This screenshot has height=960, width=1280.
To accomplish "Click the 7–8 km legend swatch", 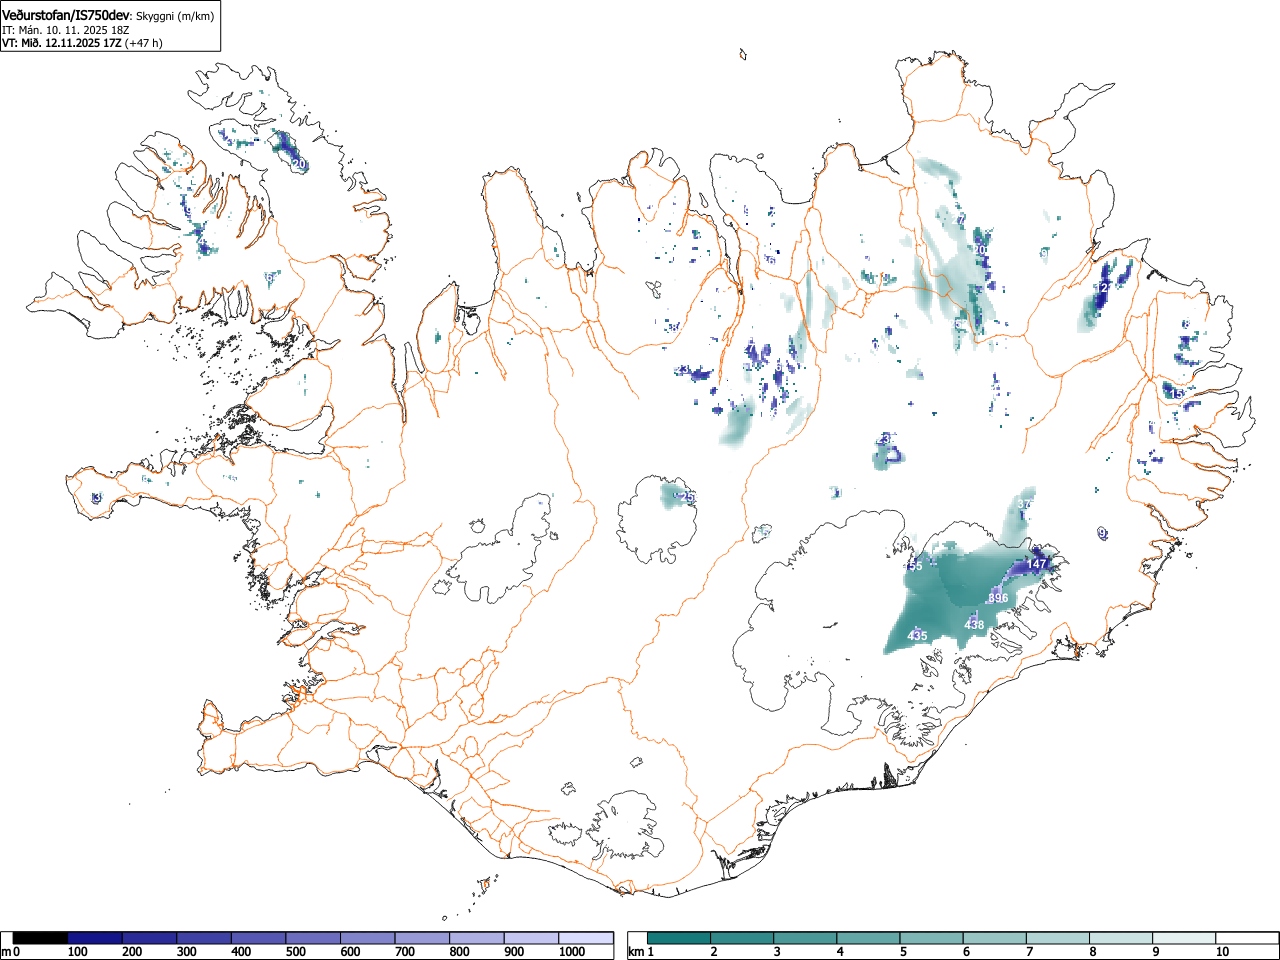I will tap(1057, 938).
